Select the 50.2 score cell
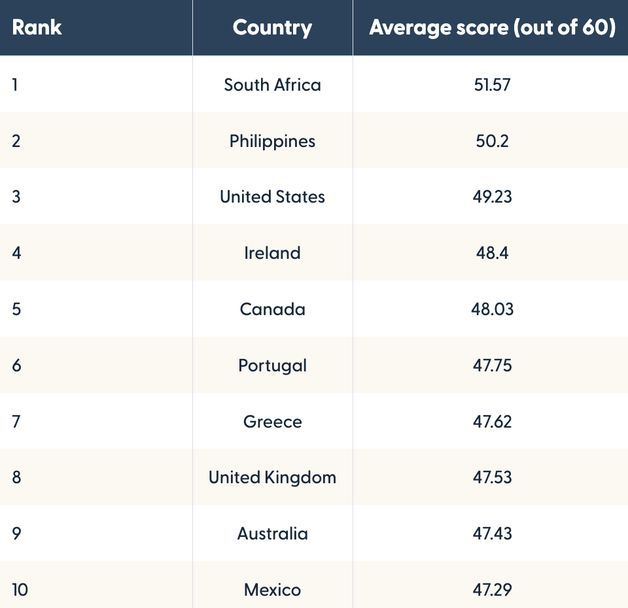This screenshot has width=628, height=608. [492, 141]
